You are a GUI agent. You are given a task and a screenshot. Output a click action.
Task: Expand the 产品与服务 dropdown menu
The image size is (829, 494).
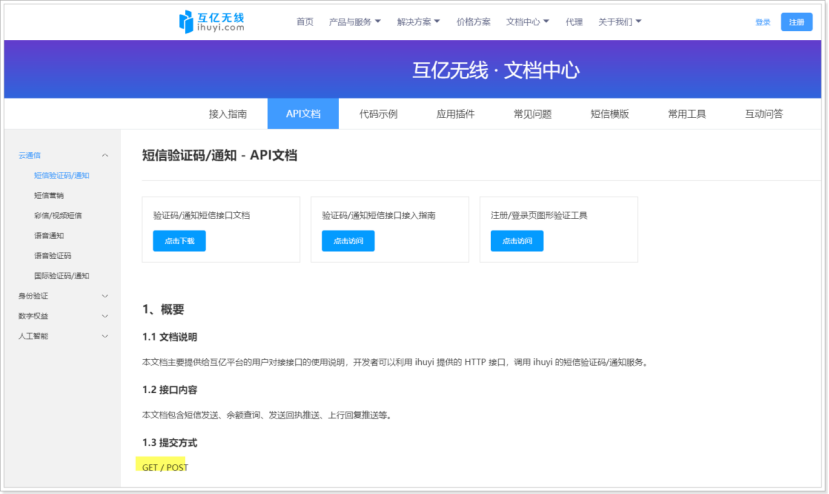coord(354,22)
